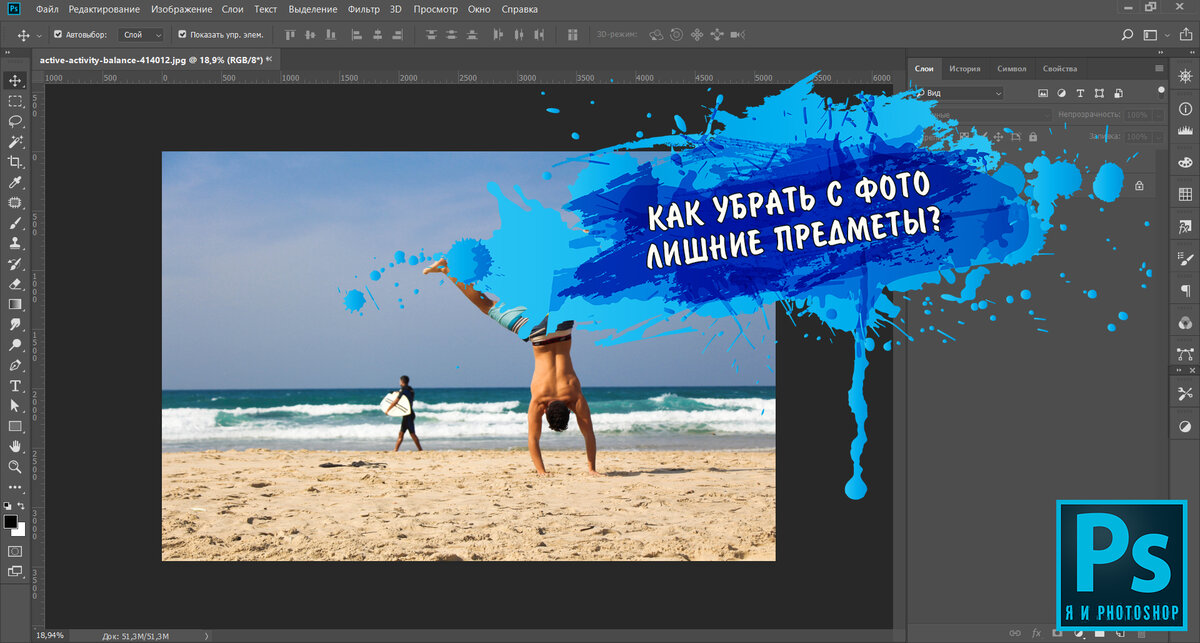Select the Horizontal Type tool
Image resolution: width=1200 pixels, height=643 pixels.
pos(15,386)
